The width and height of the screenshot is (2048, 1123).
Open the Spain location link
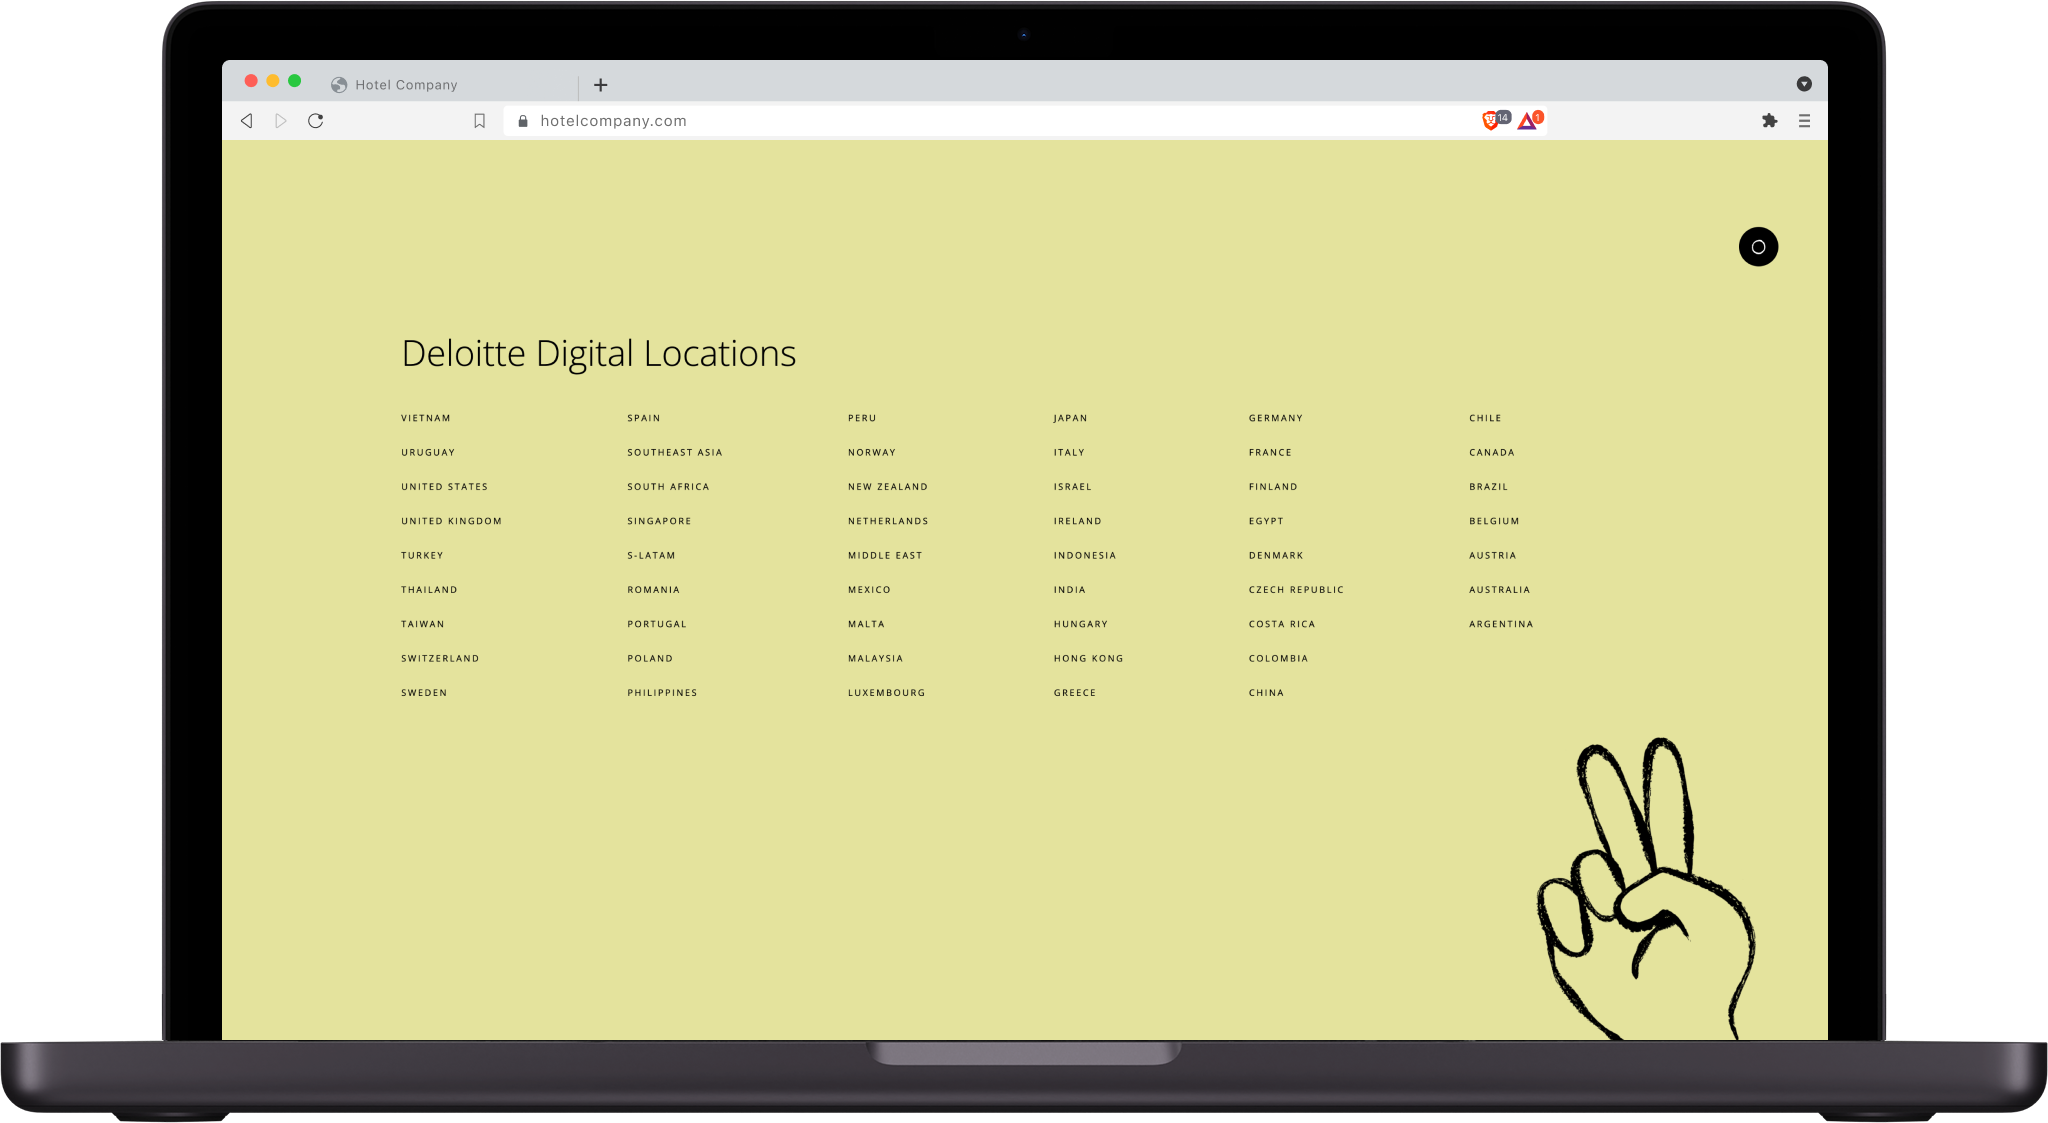[x=644, y=418]
